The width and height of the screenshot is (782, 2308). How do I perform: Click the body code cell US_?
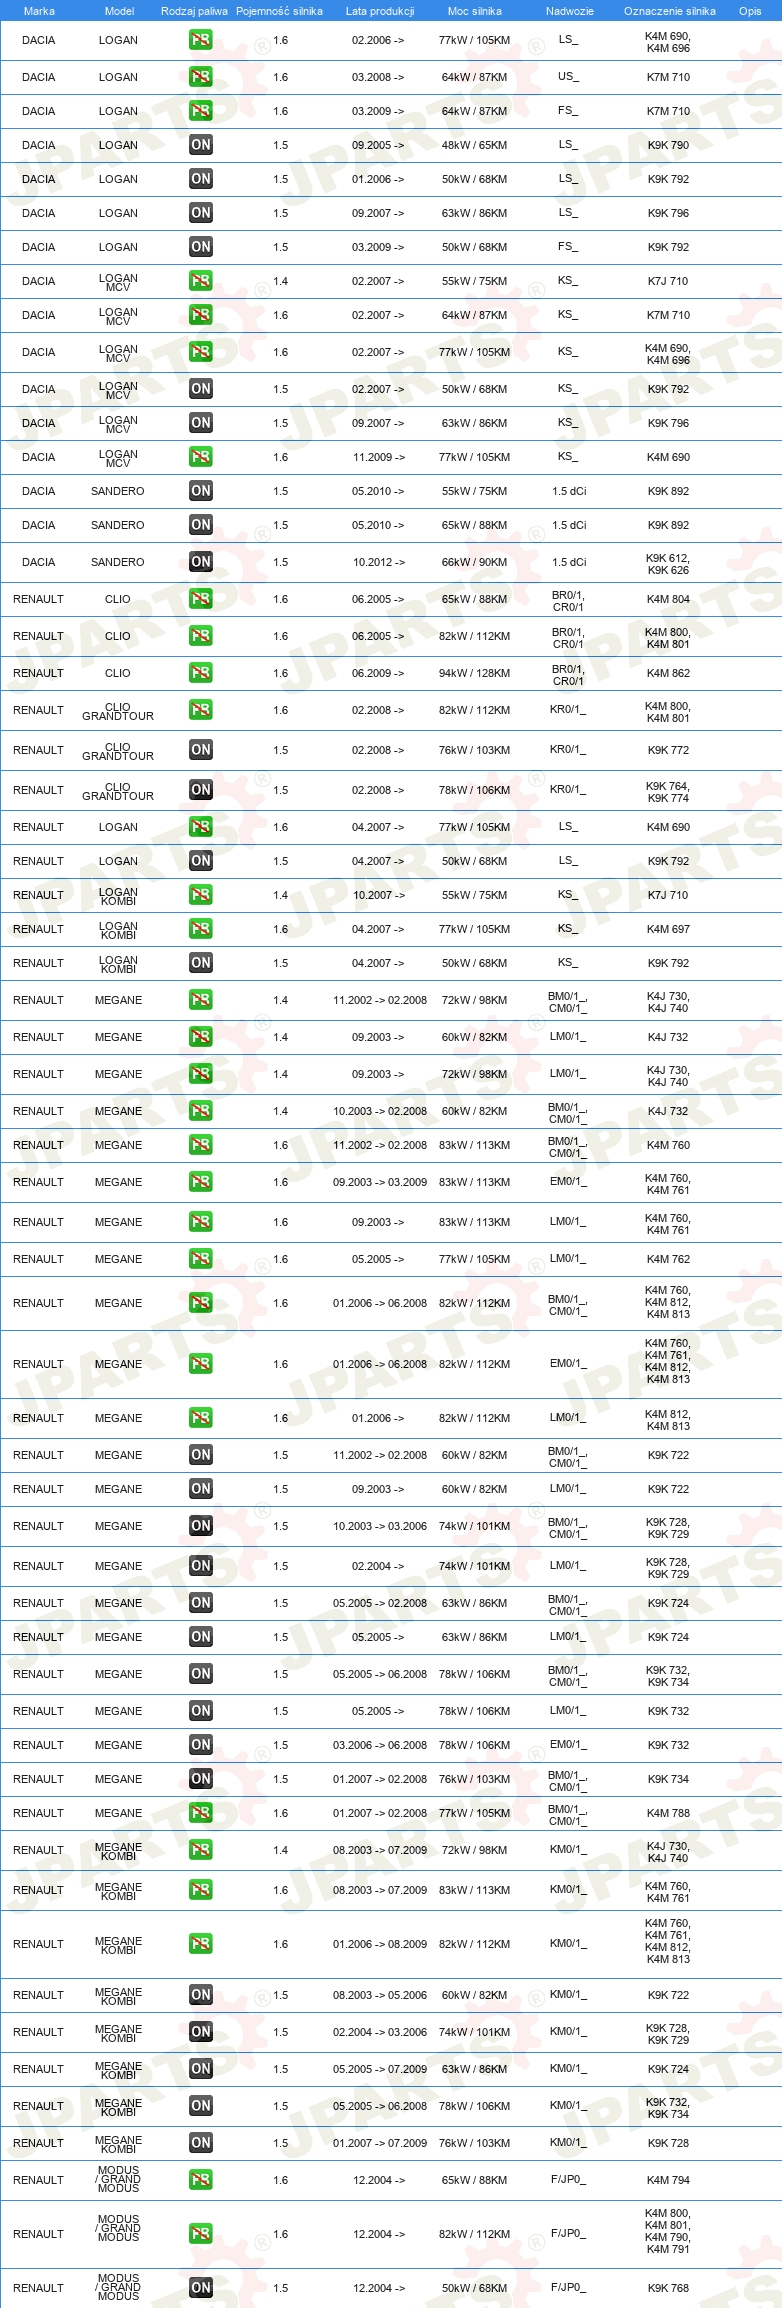click(568, 76)
